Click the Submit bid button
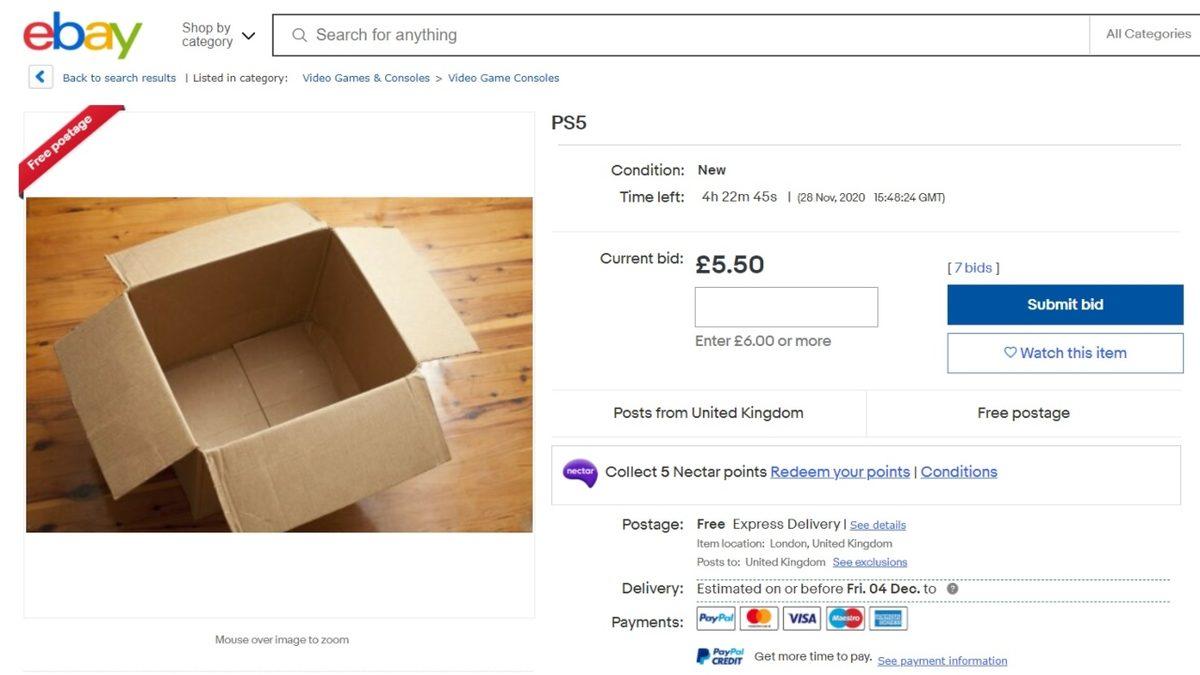The height and width of the screenshot is (675, 1200). click(1064, 304)
